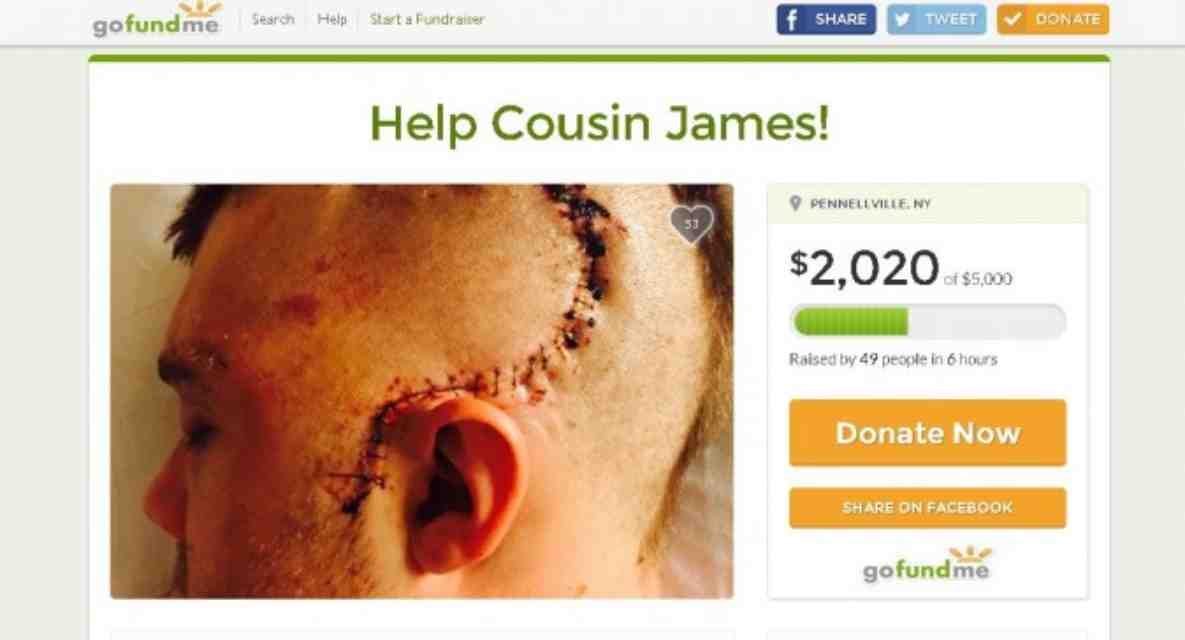Click the gofundme logo under Share button
The image size is (1185, 640).
tap(927, 564)
